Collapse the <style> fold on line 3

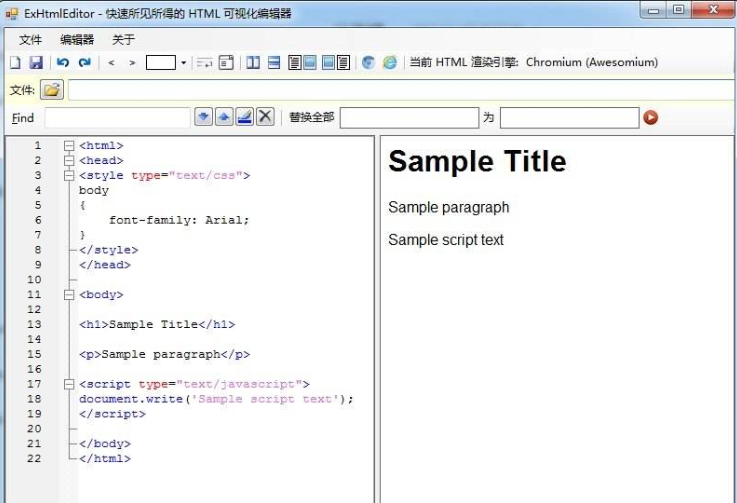click(x=69, y=176)
